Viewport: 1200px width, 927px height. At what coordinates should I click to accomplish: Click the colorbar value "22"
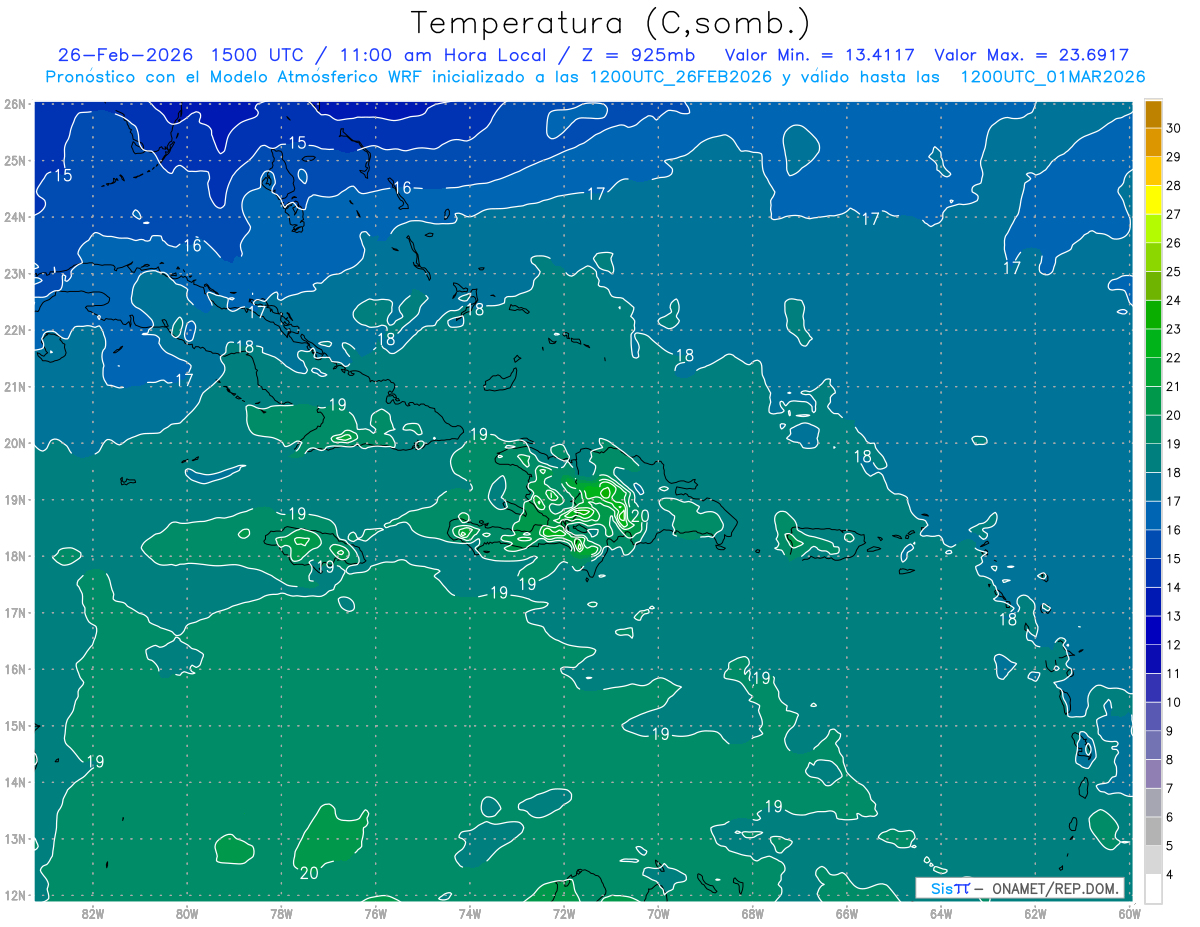pos(1175,358)
